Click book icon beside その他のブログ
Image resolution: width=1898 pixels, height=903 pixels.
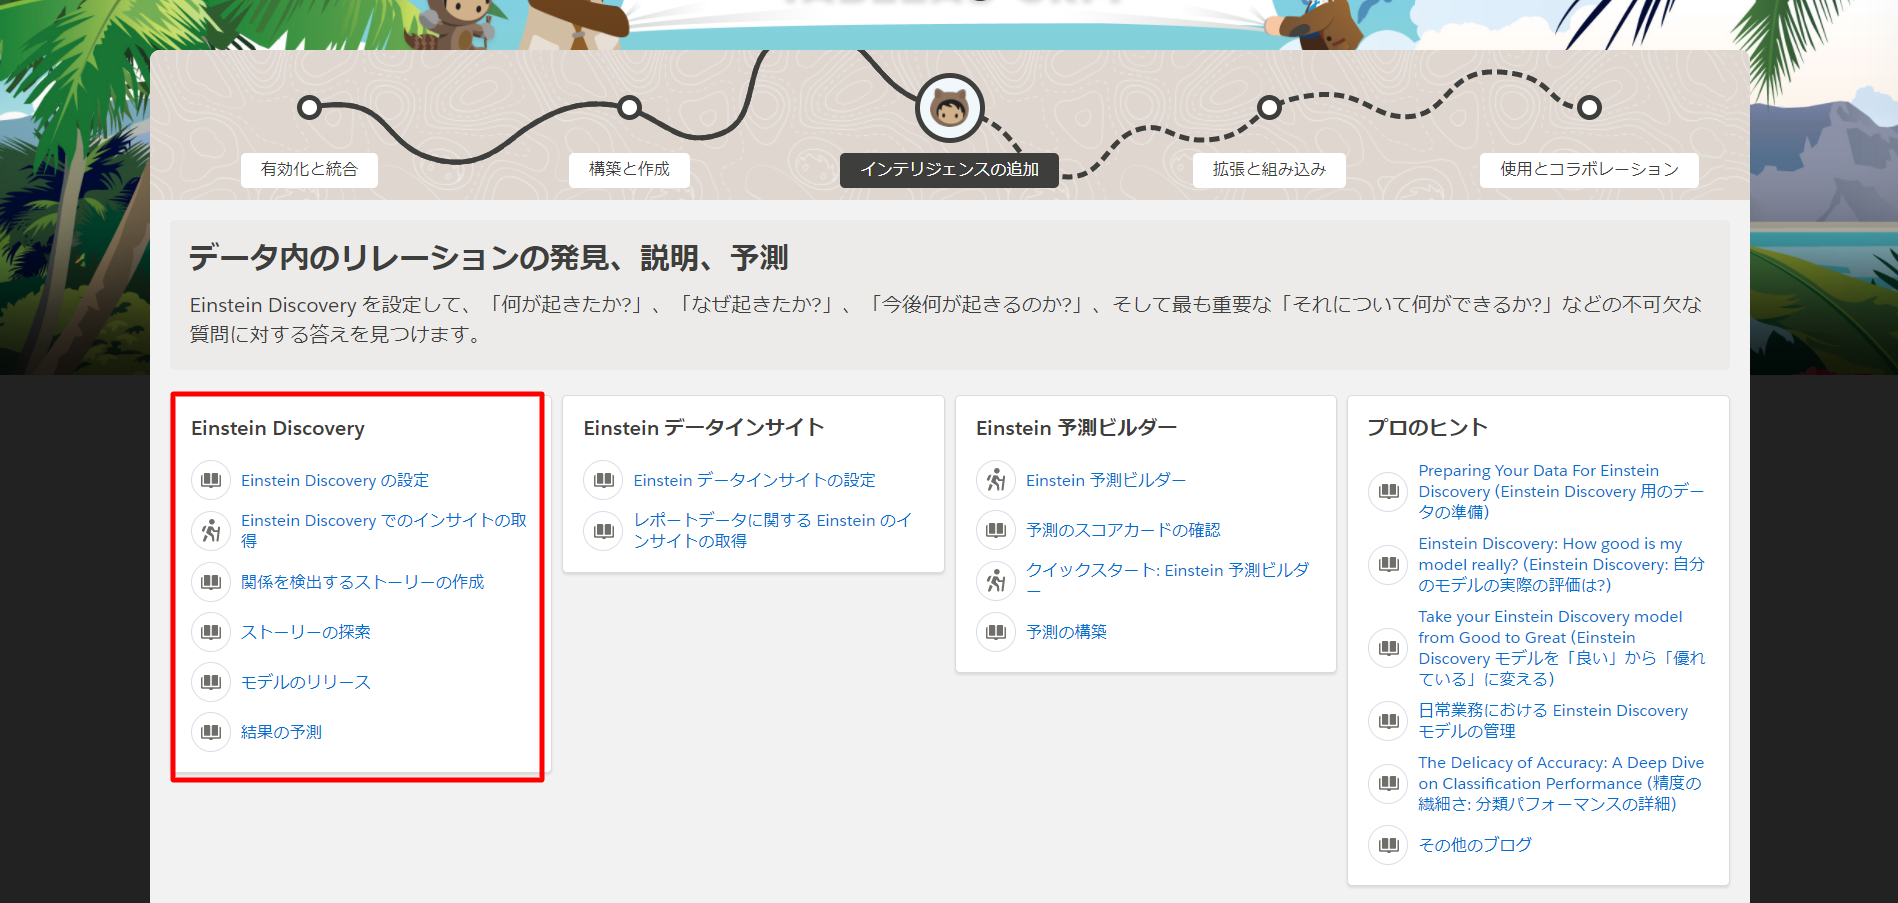coord(1388,845)
